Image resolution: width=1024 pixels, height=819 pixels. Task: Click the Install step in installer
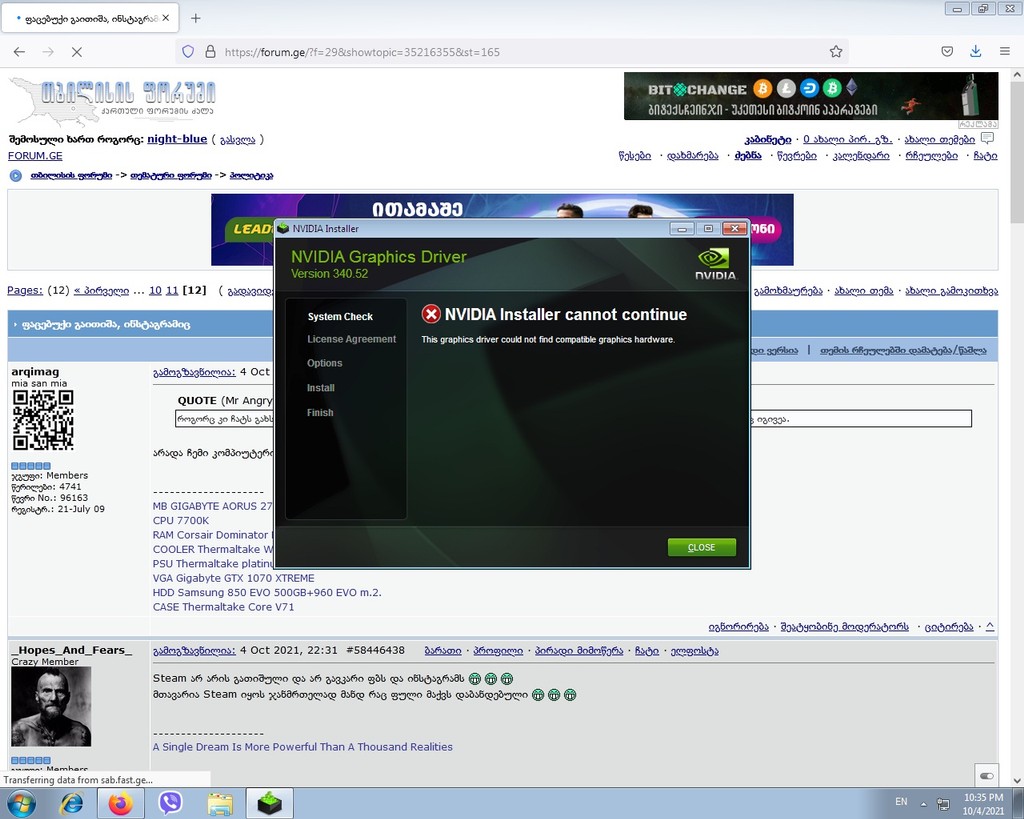point(320,388)
